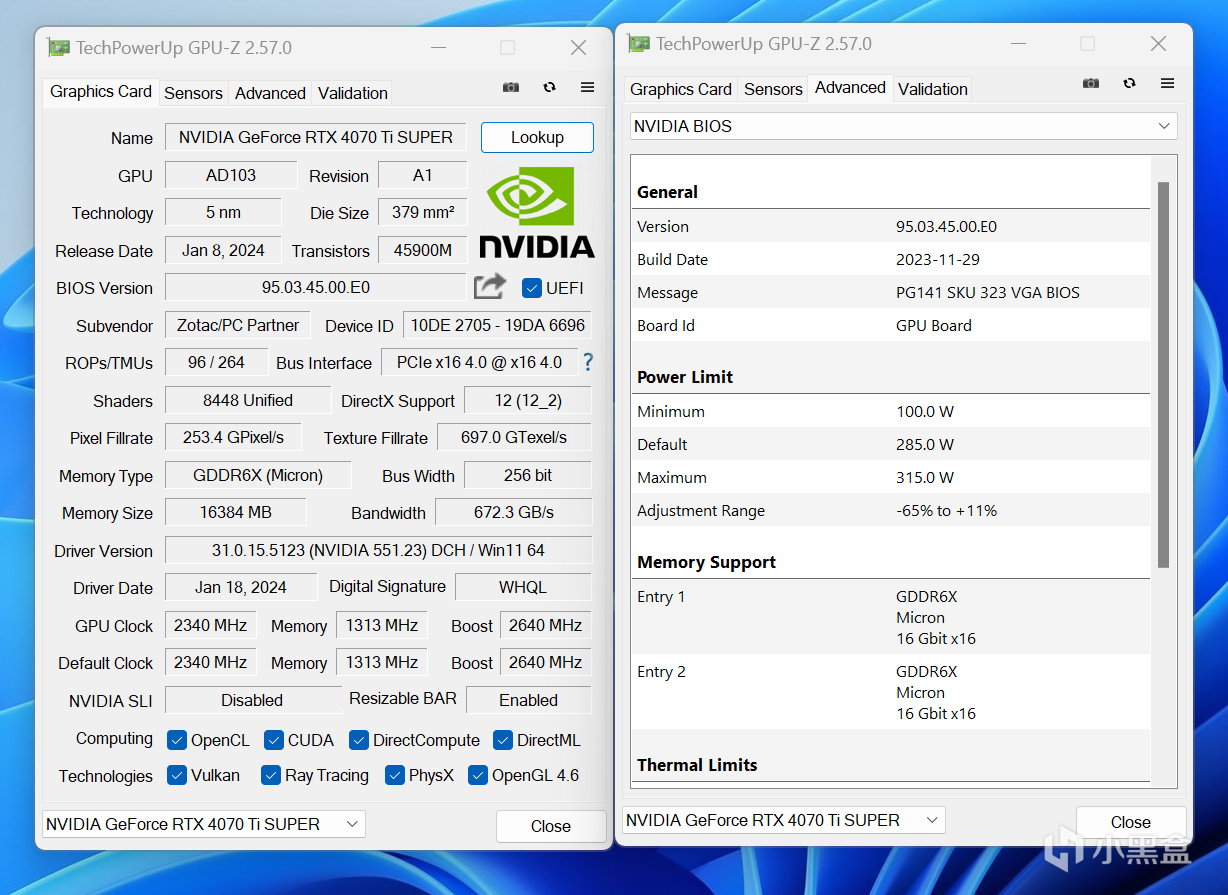1228x895 pixels.
Task: Click the Resizable BAR Enabled field
Action: 529,700
